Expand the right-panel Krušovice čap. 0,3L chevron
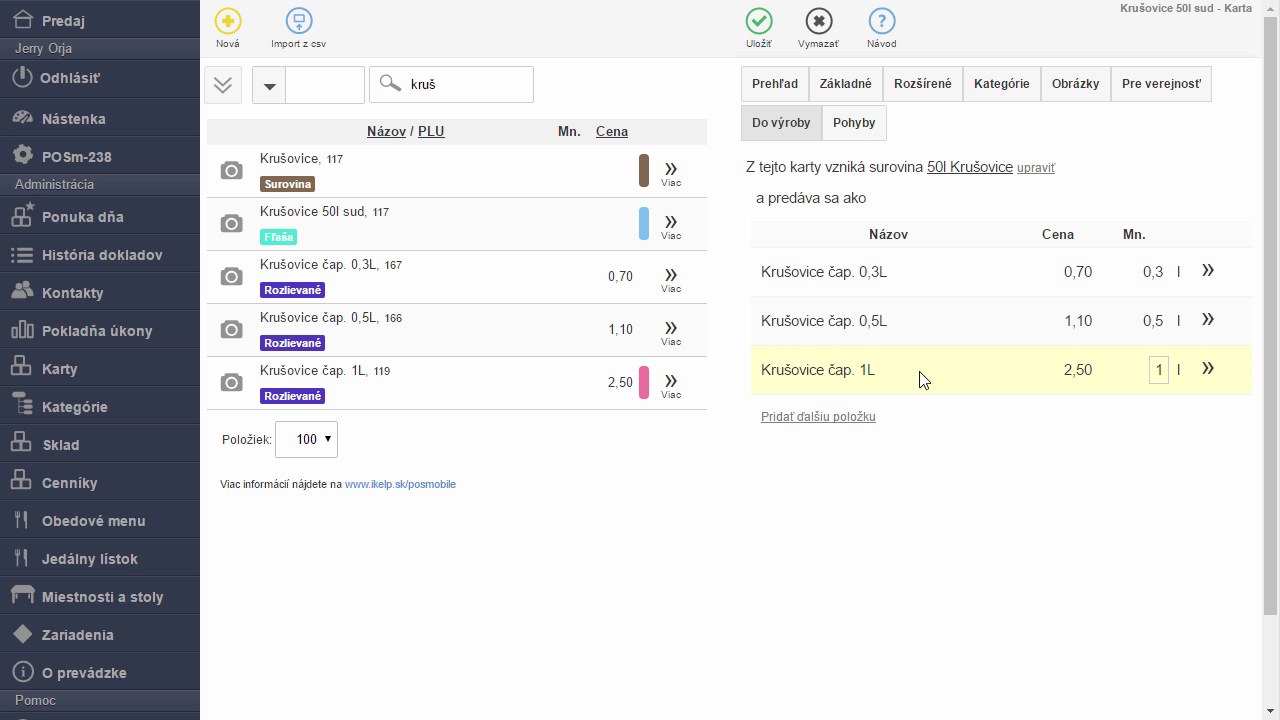Viewport: 1280px width, 720px height. (x=1208, y=271)
